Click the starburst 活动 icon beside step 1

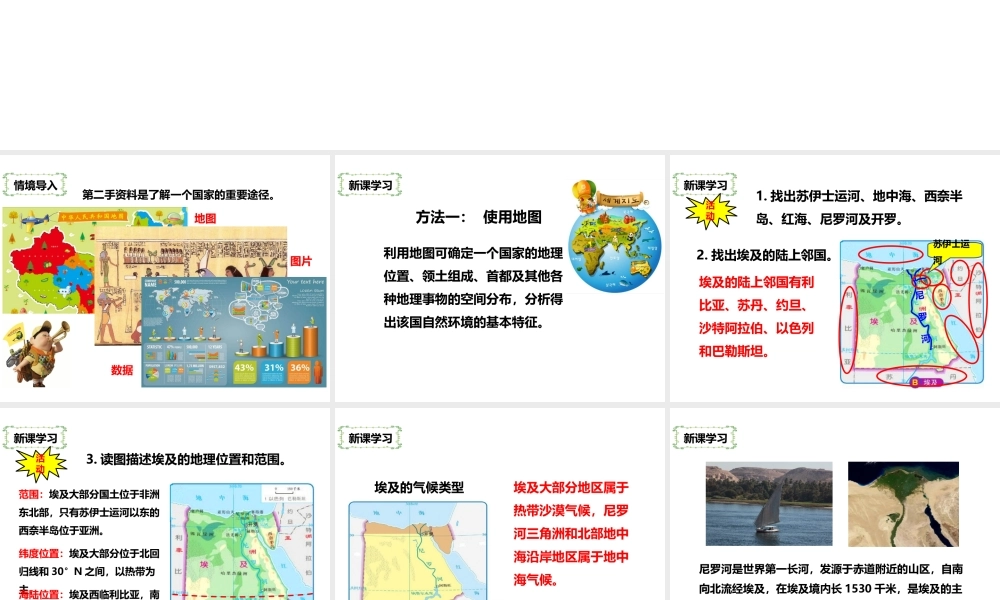click(x=710, y=211)
